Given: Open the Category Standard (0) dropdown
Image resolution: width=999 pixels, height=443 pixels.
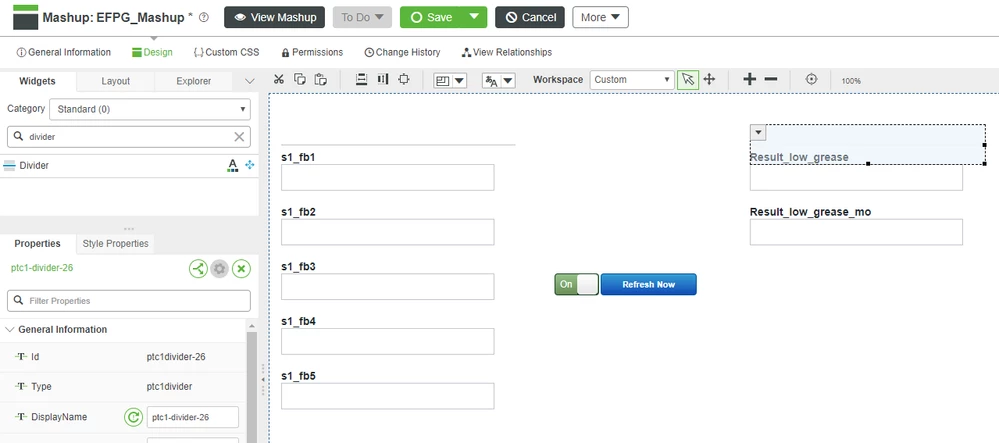Looking at the screenshot, I should [150, 109].
